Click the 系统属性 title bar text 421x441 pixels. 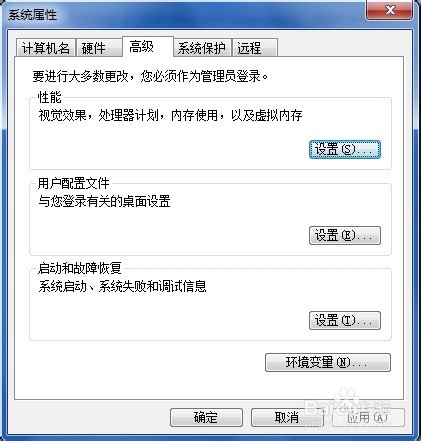click(x=32, y=15)
